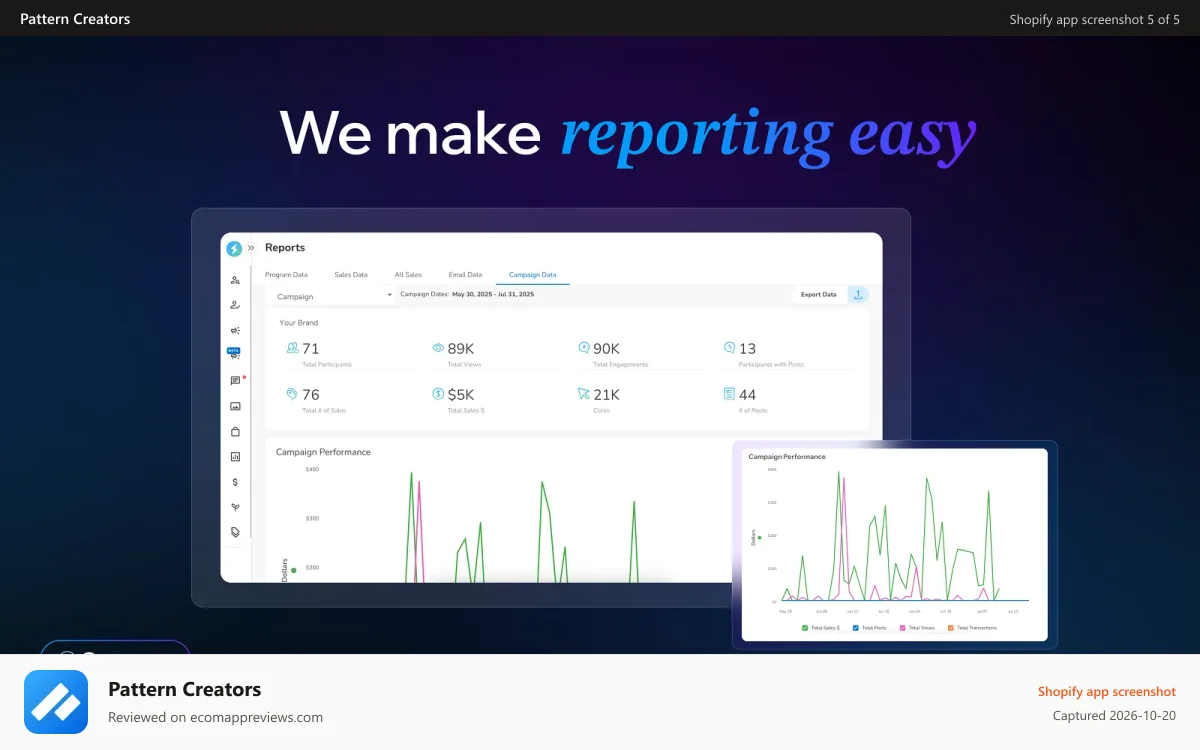Click the Total Participants people icon

(292, 348)
